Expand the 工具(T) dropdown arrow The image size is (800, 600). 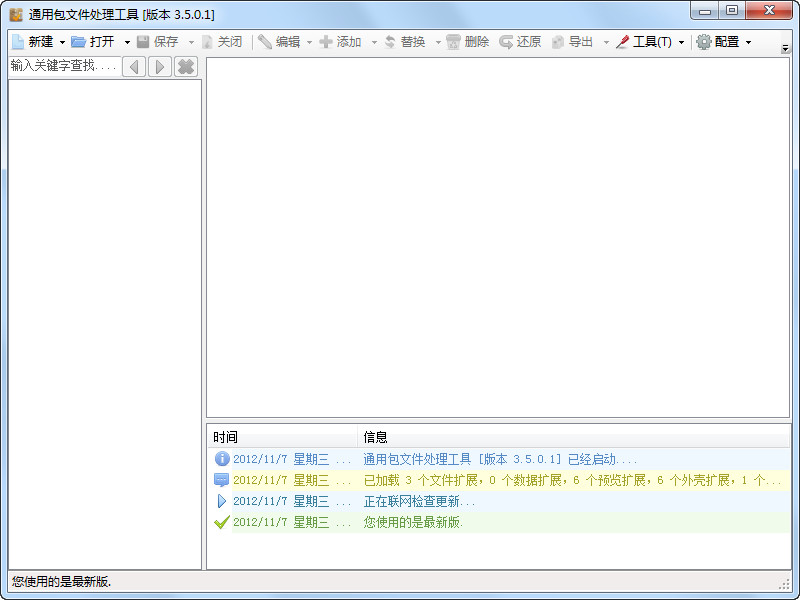(x=681, y=42)
